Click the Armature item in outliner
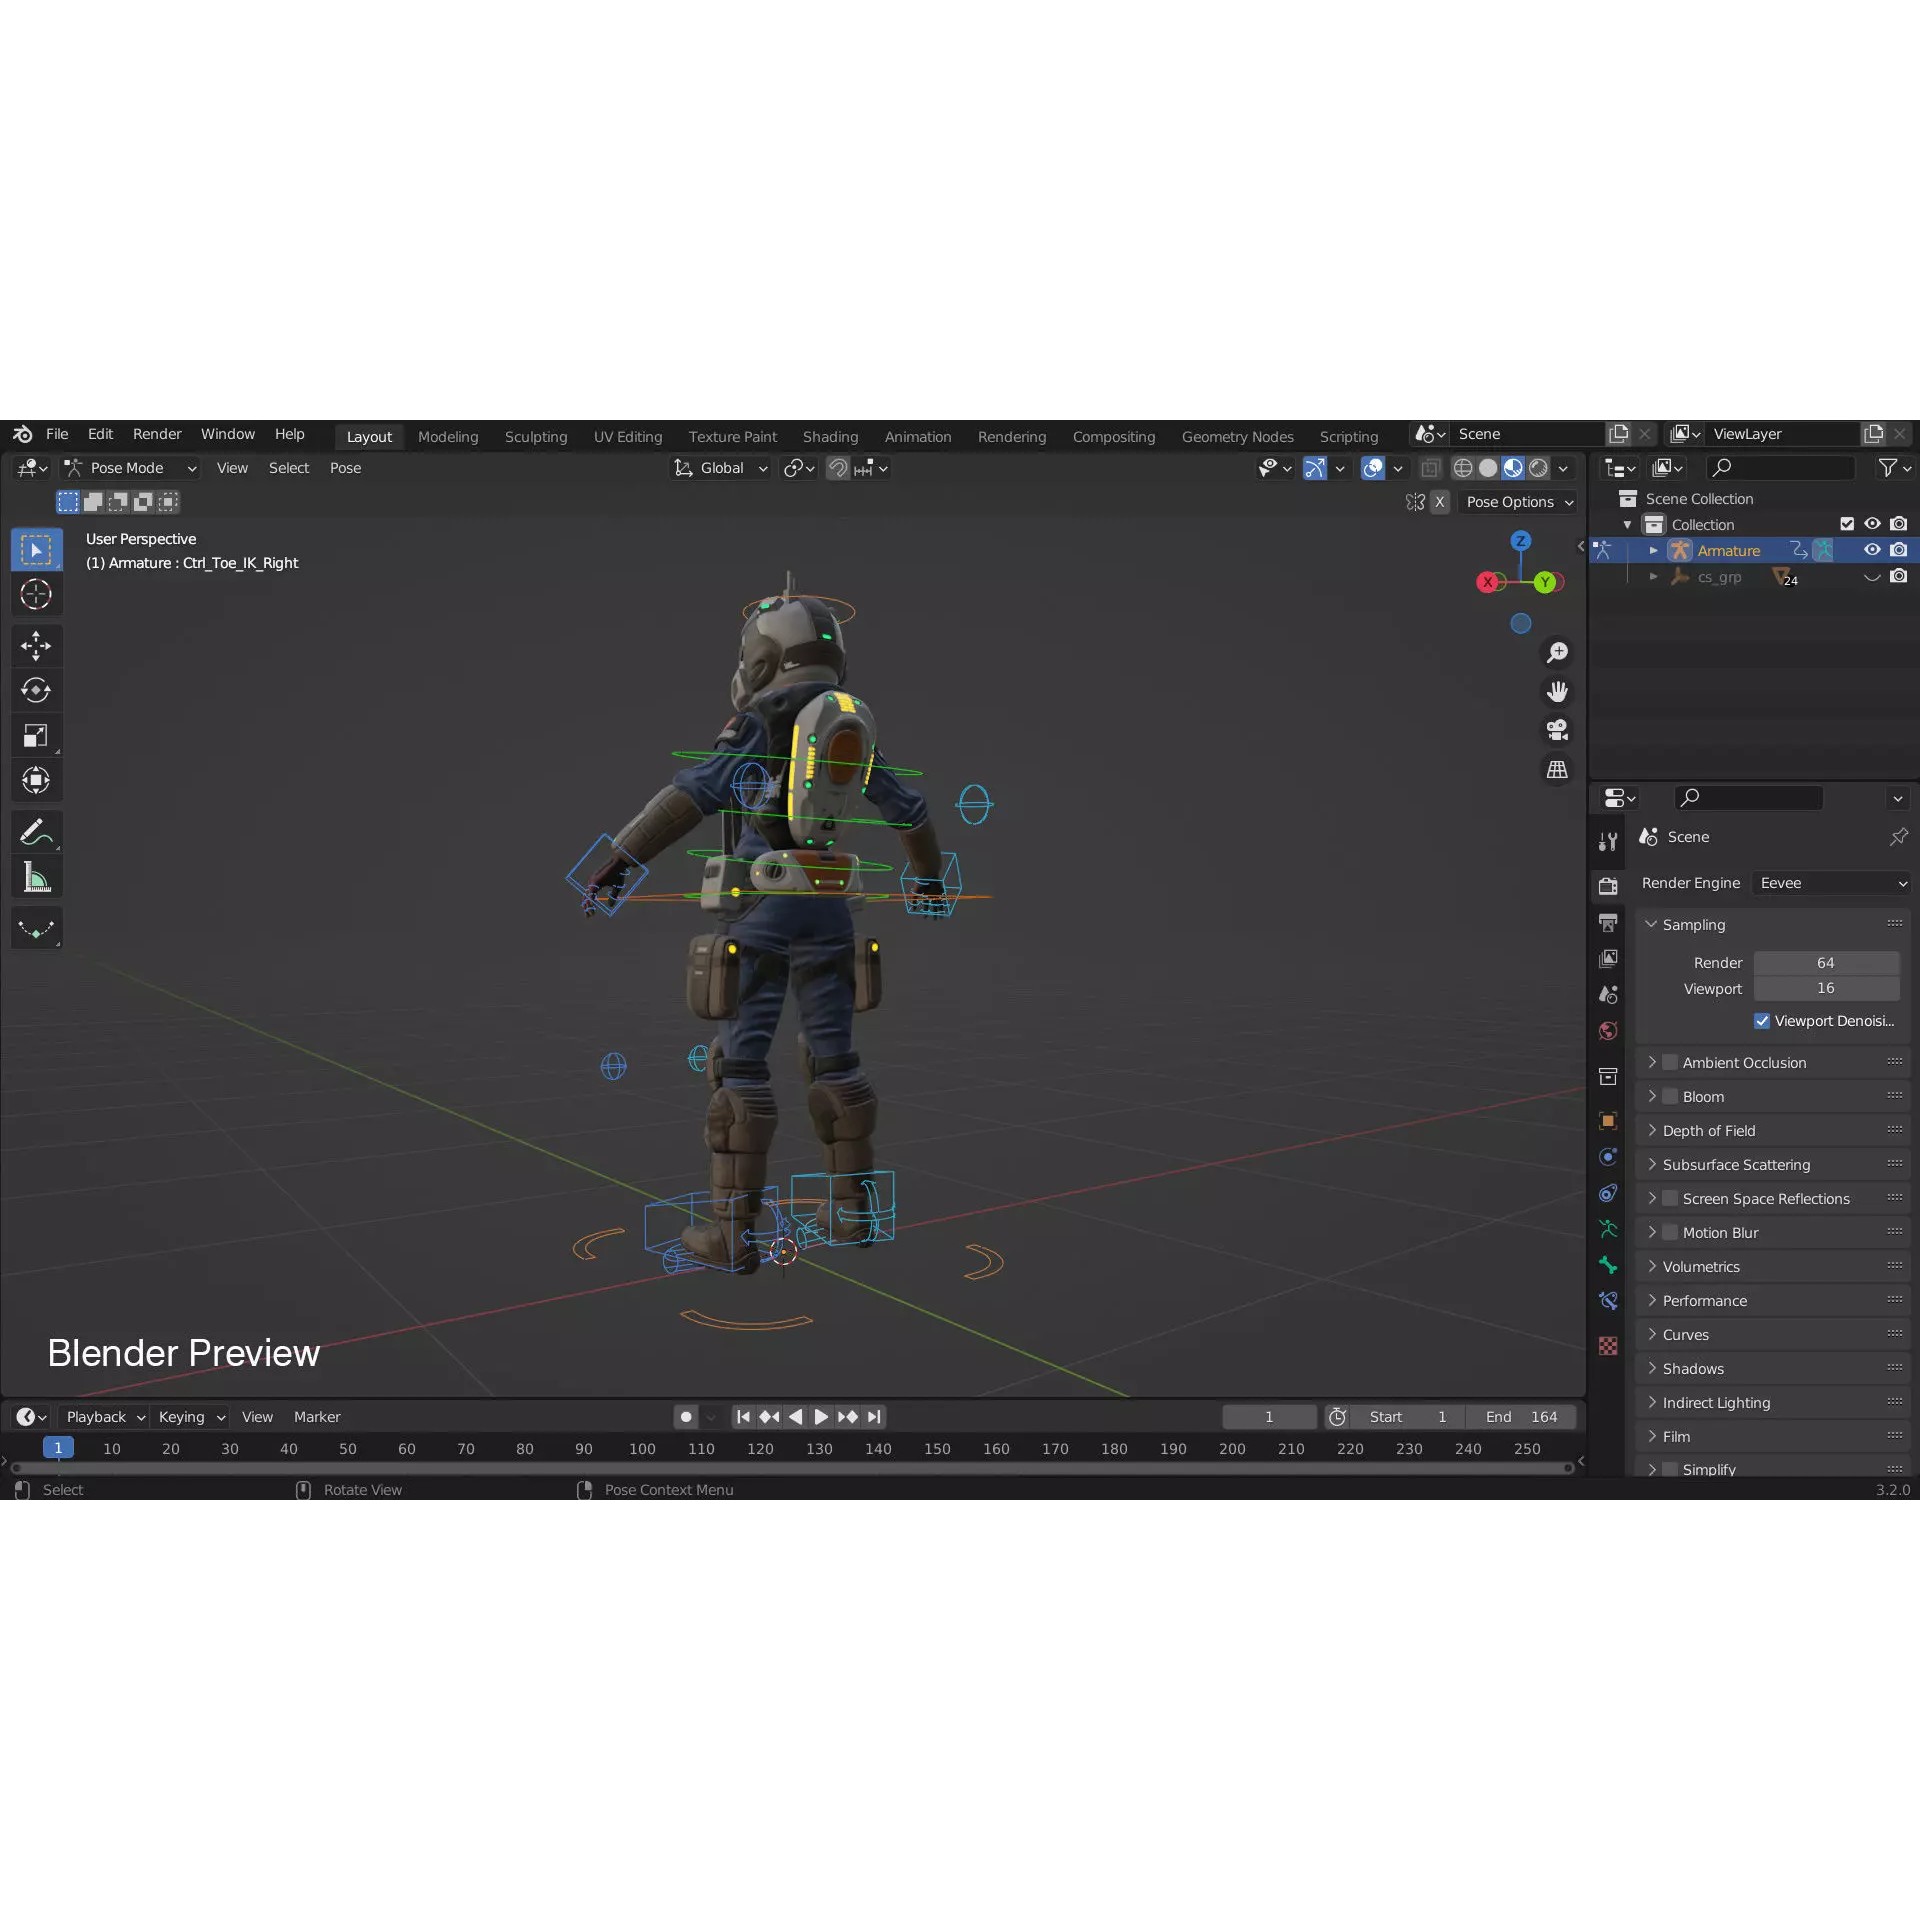 click(1728, 551)
